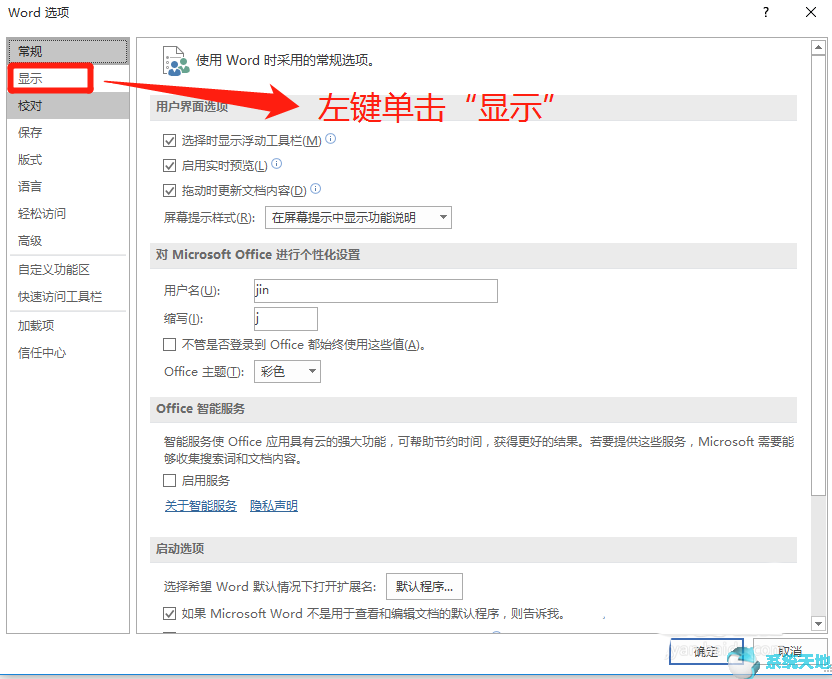Open the 语言 category

point(68,187)
